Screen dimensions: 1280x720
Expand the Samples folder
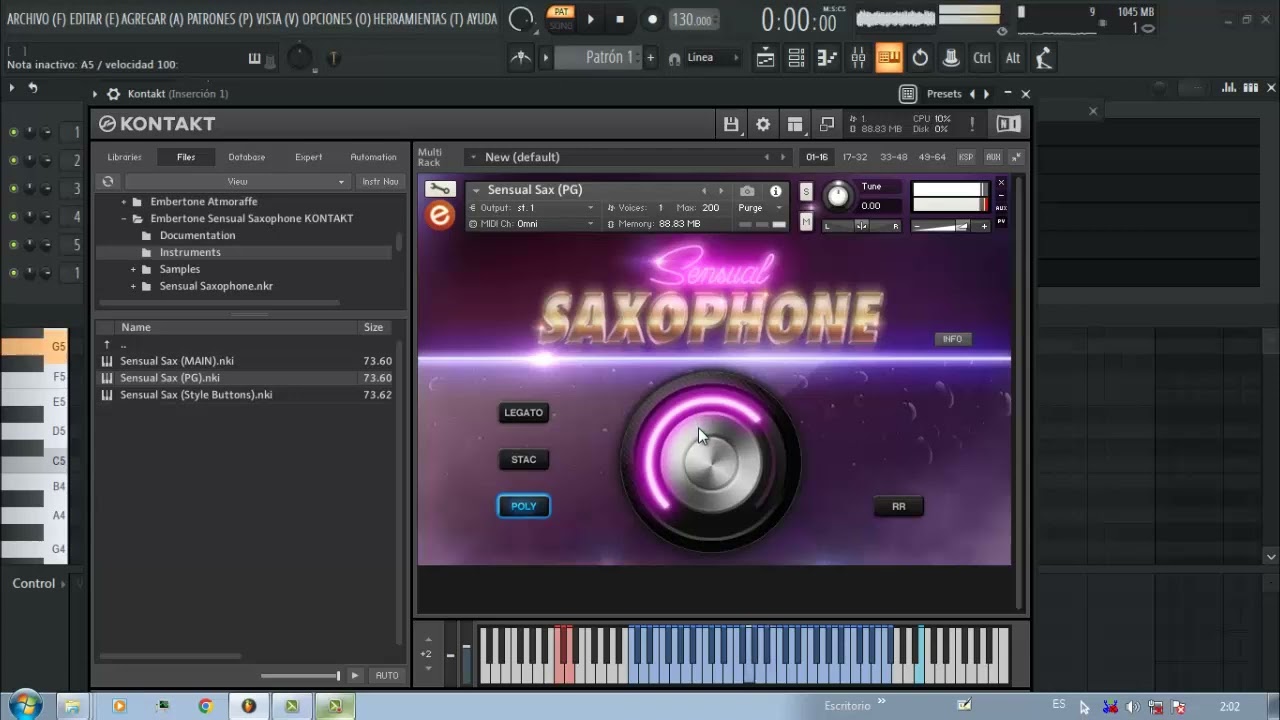coord(132,269)
